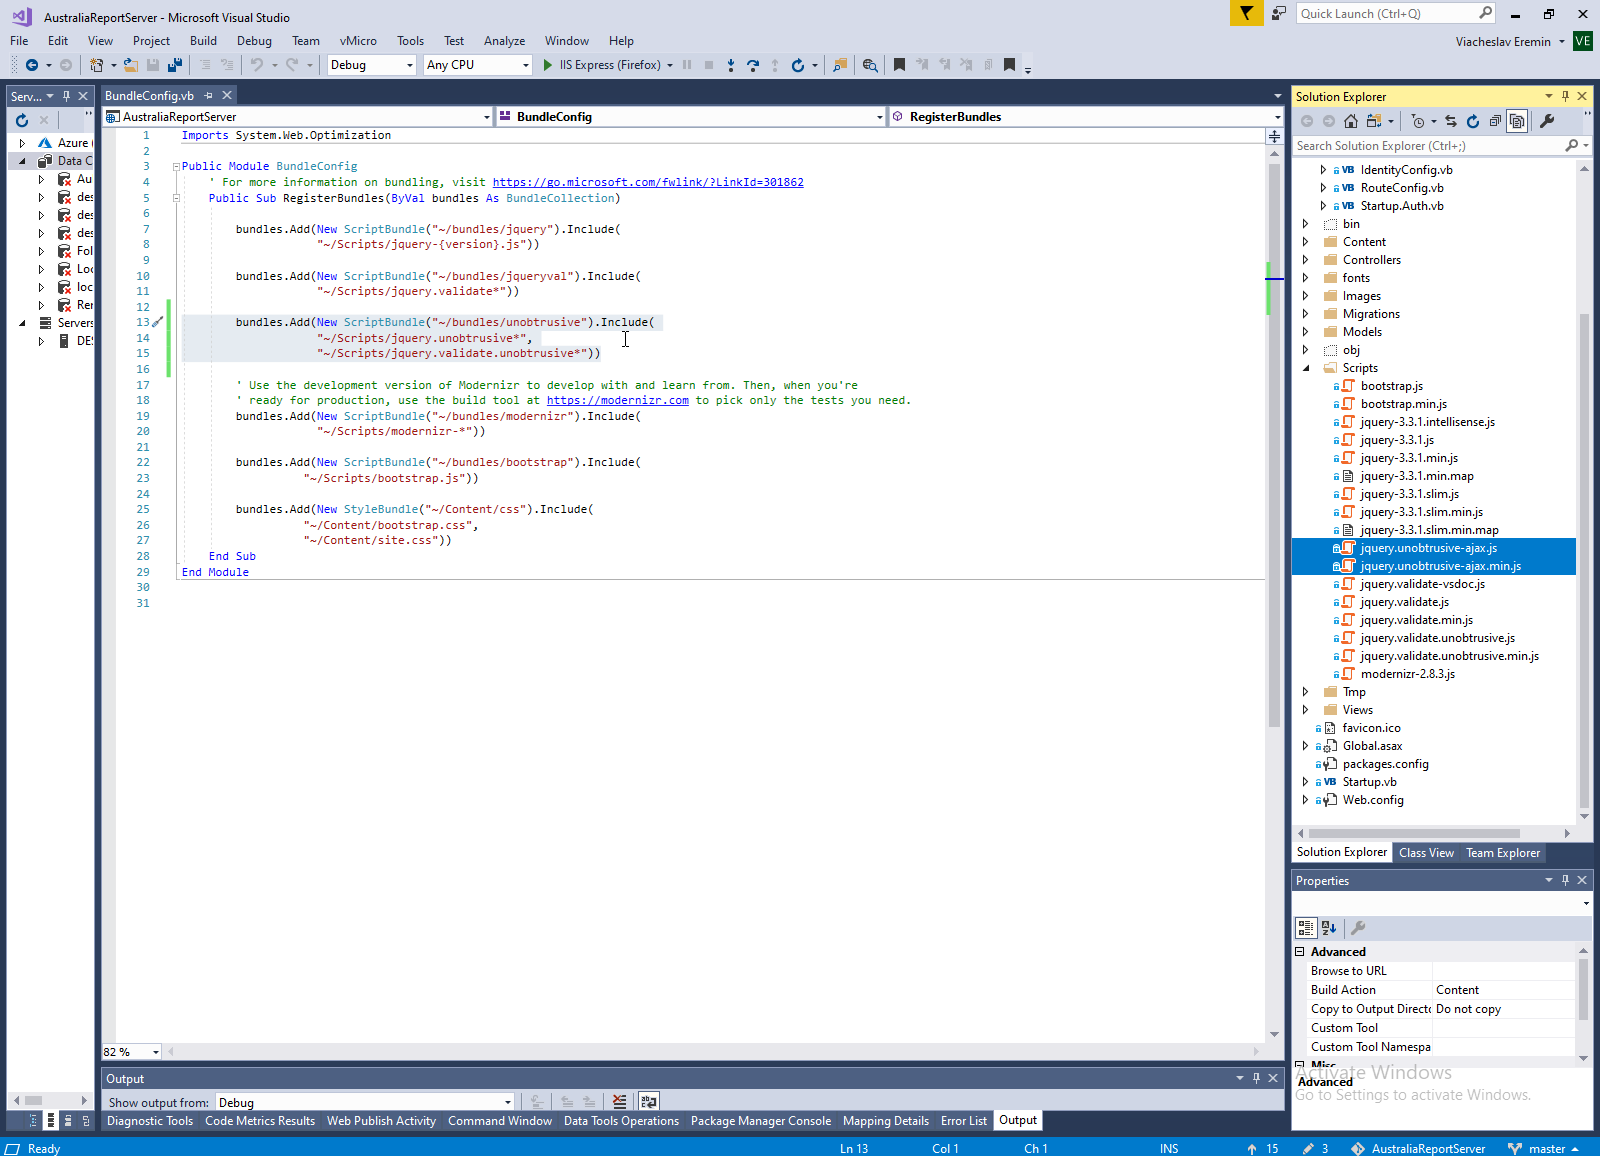Expand the Controllers folder

tap(1306, 260)
